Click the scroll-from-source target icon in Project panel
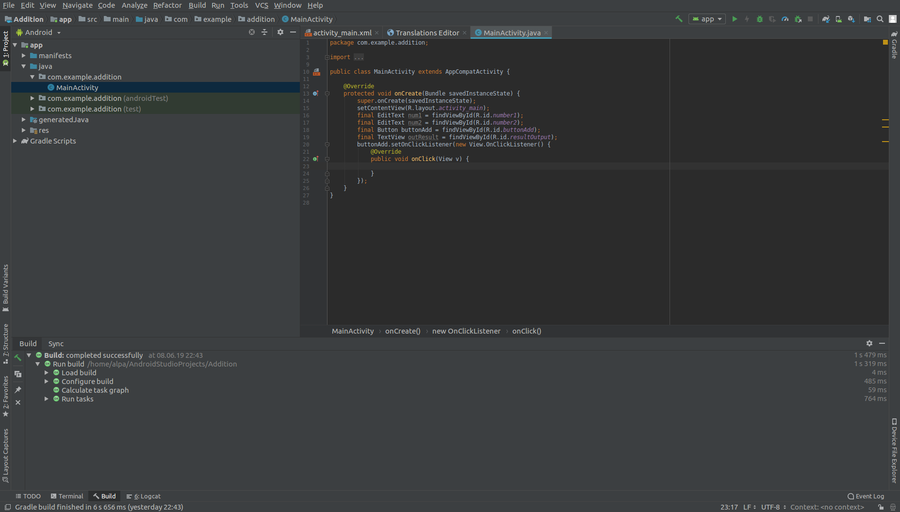The width and height of the screenshot is (900, 512). point(252,32)
